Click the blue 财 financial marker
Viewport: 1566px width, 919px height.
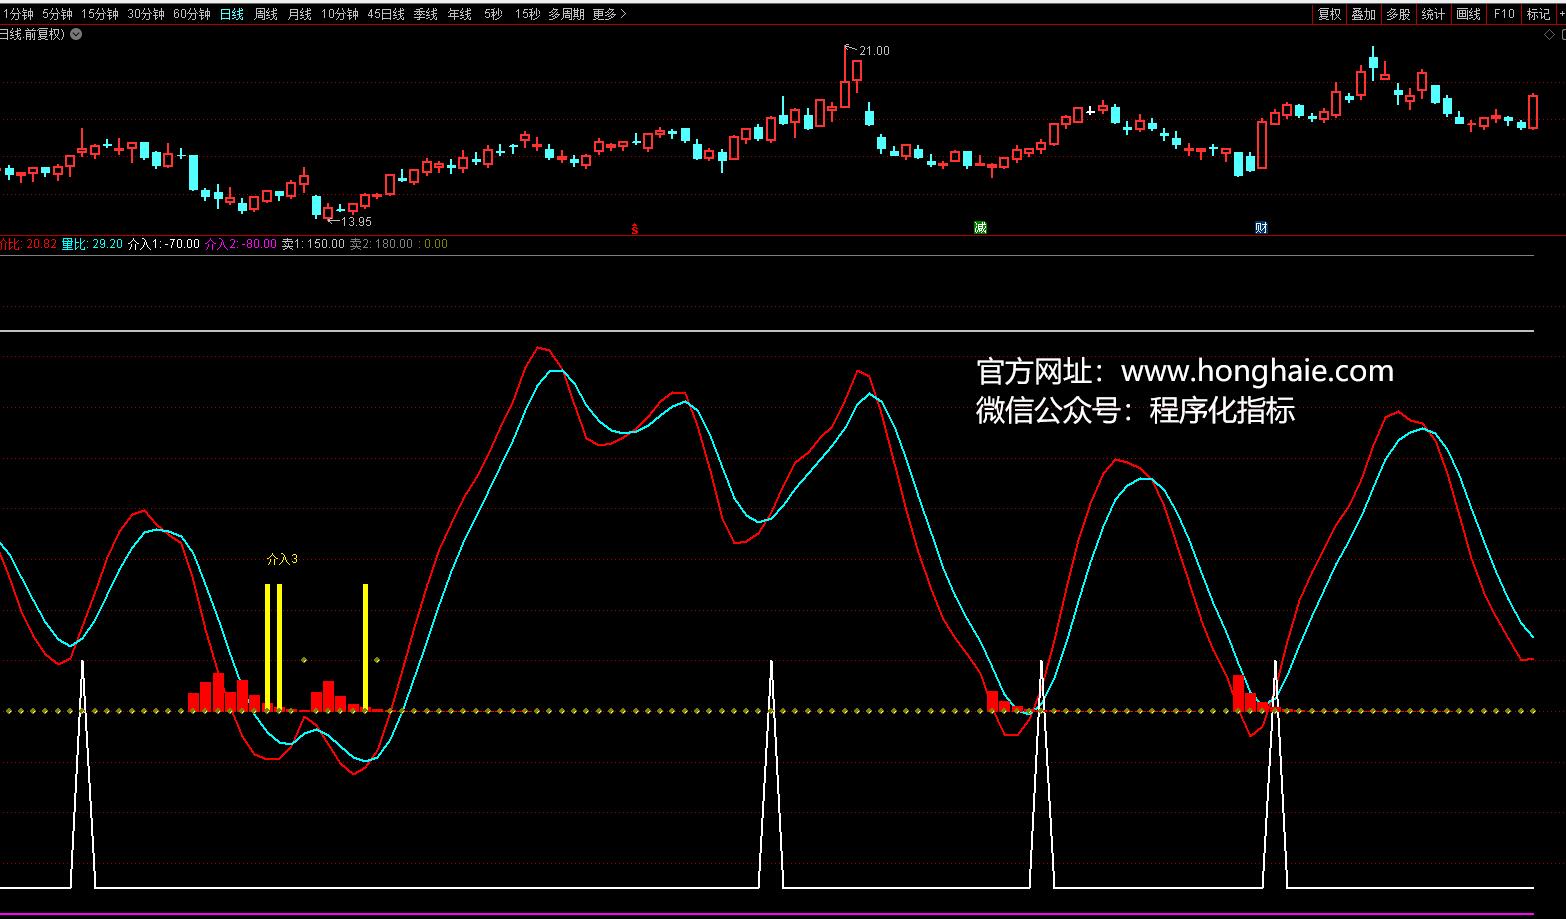coord(1261,228)
